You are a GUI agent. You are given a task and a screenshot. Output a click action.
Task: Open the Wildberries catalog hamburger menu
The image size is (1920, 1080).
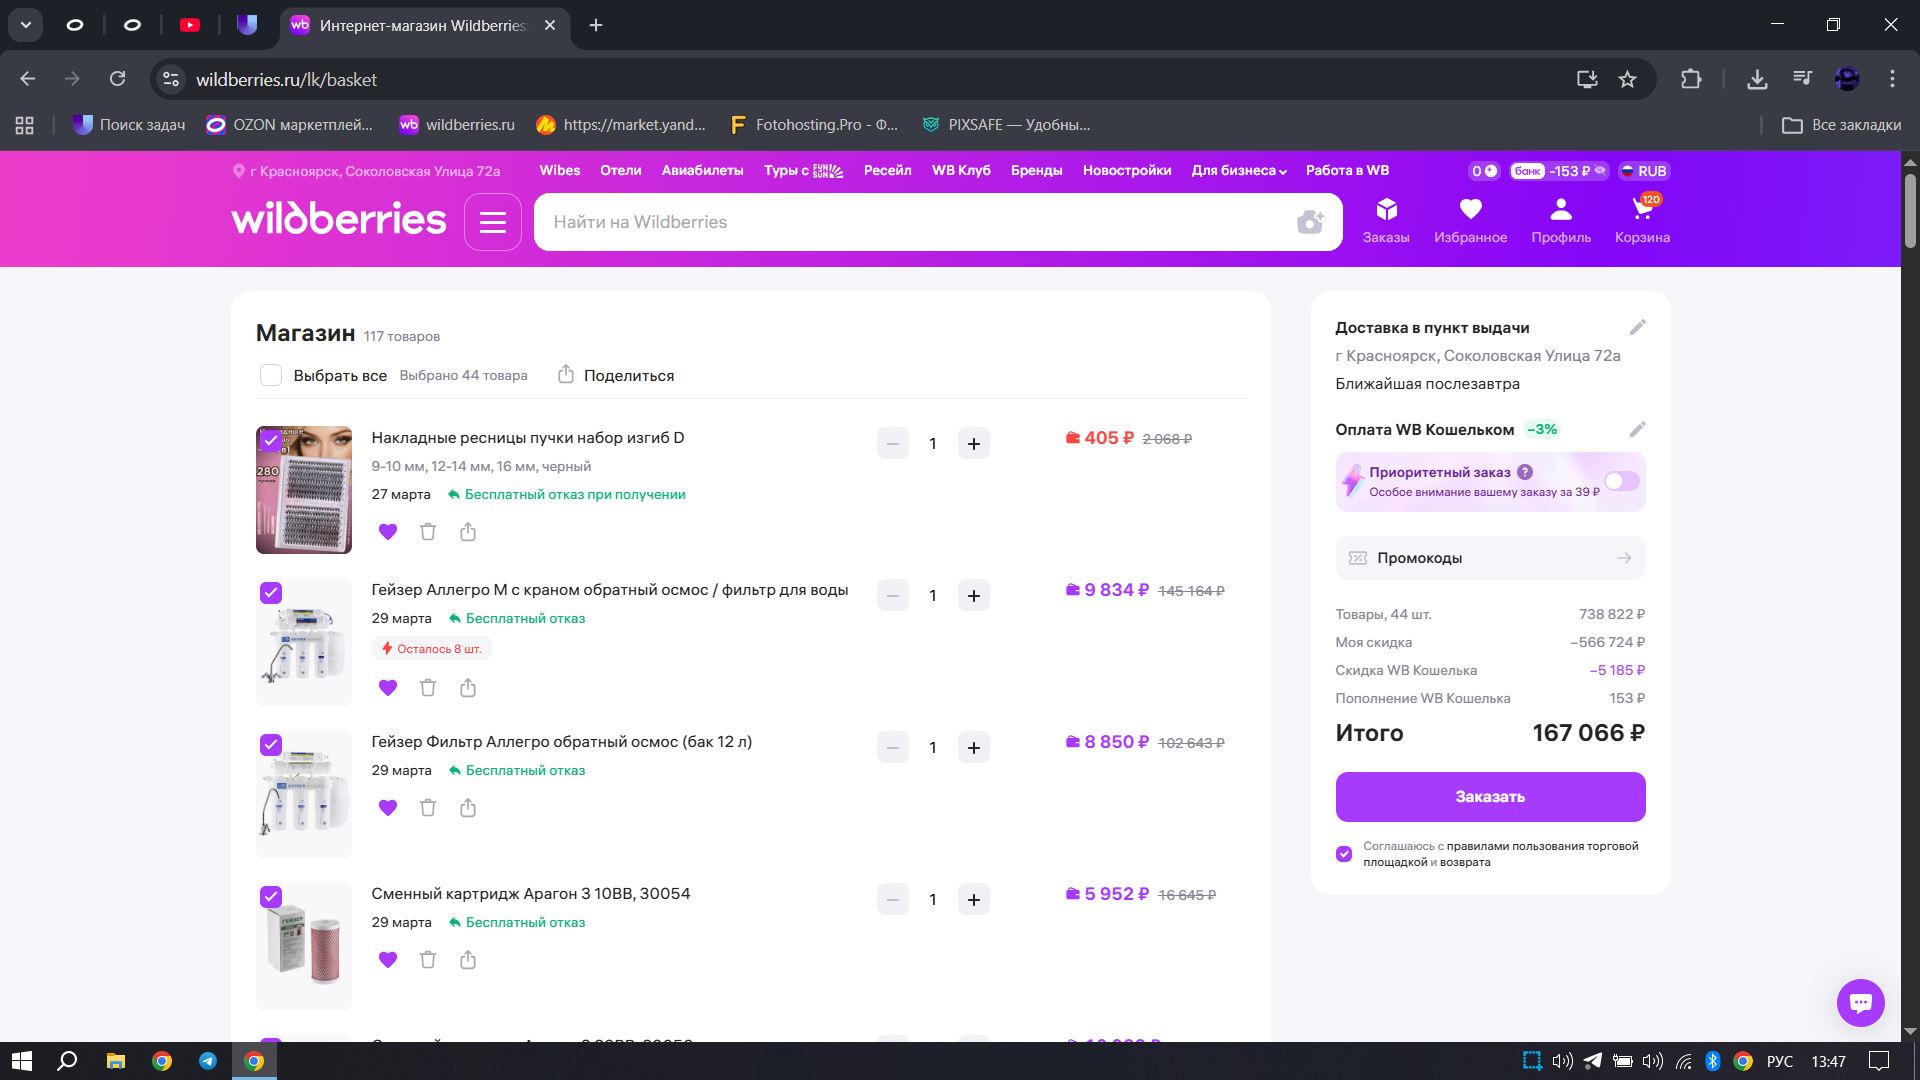tap(492, 222)
